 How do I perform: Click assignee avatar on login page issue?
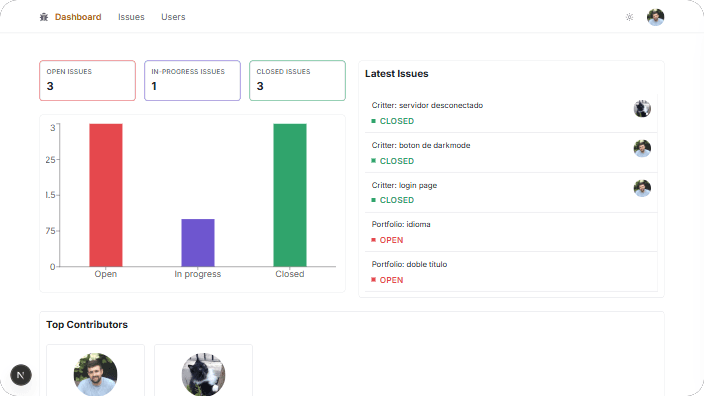[642, 189]
